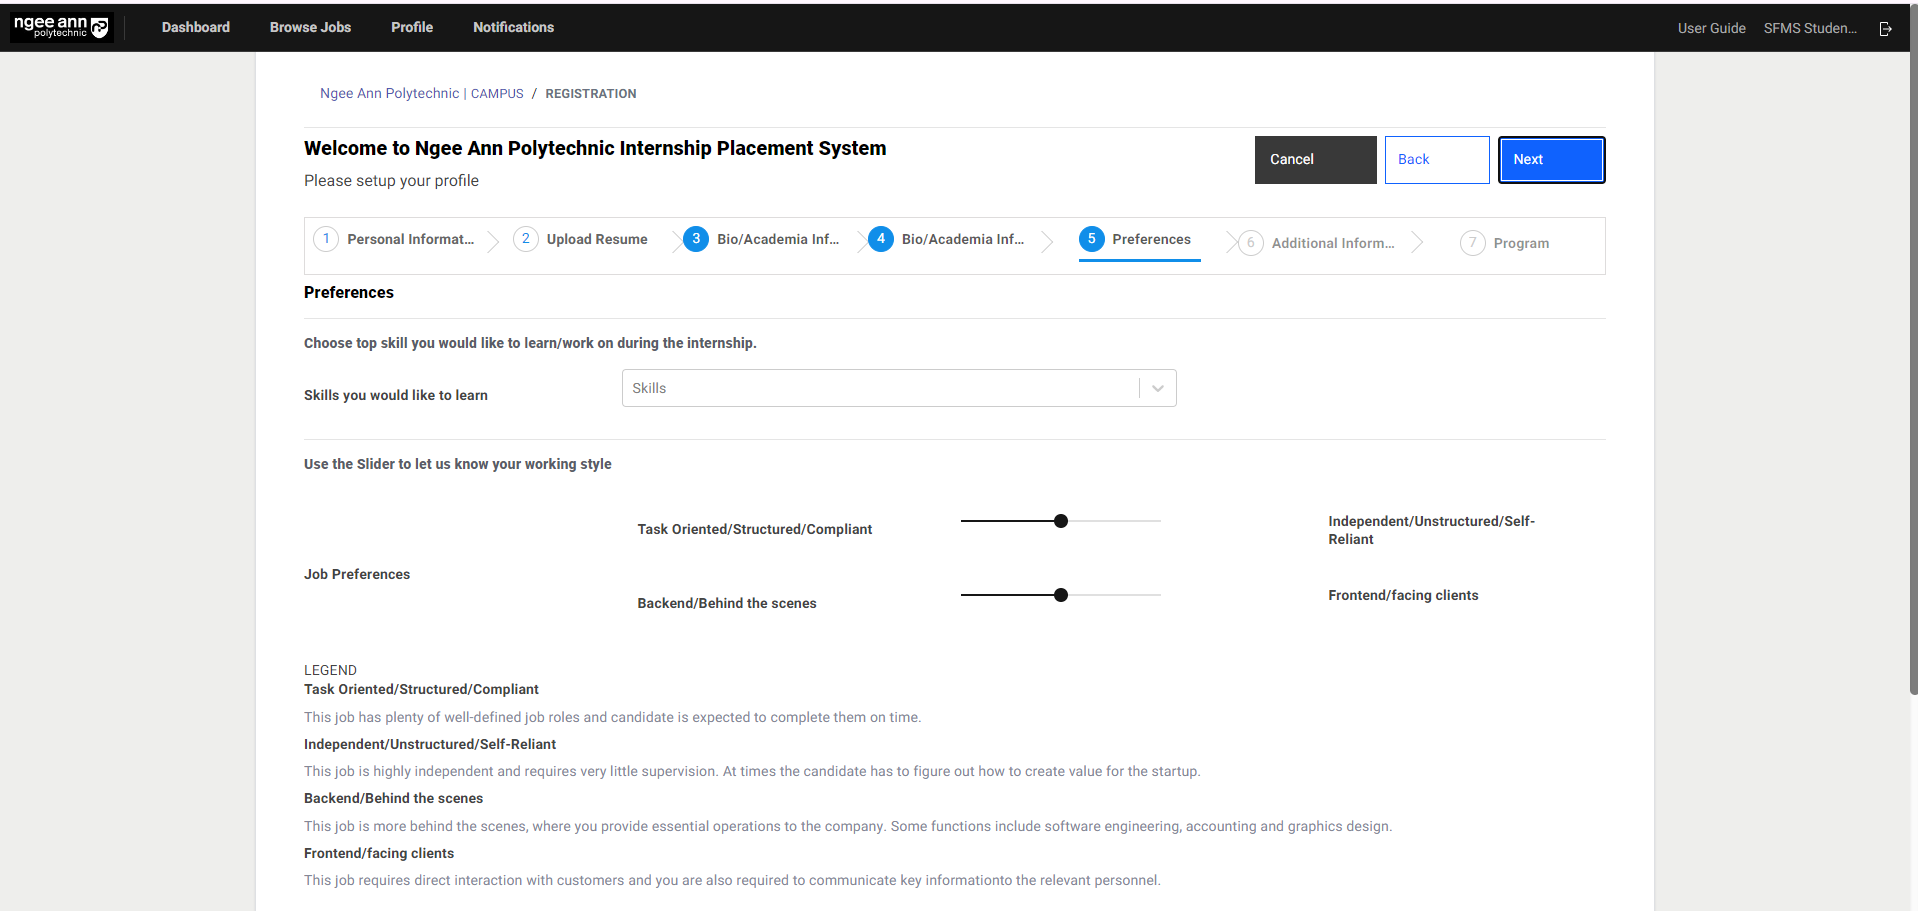The image size is (1918, 911).
Task: Click the Backend versus Frontend slider handle
Action: click(1061, 595)
